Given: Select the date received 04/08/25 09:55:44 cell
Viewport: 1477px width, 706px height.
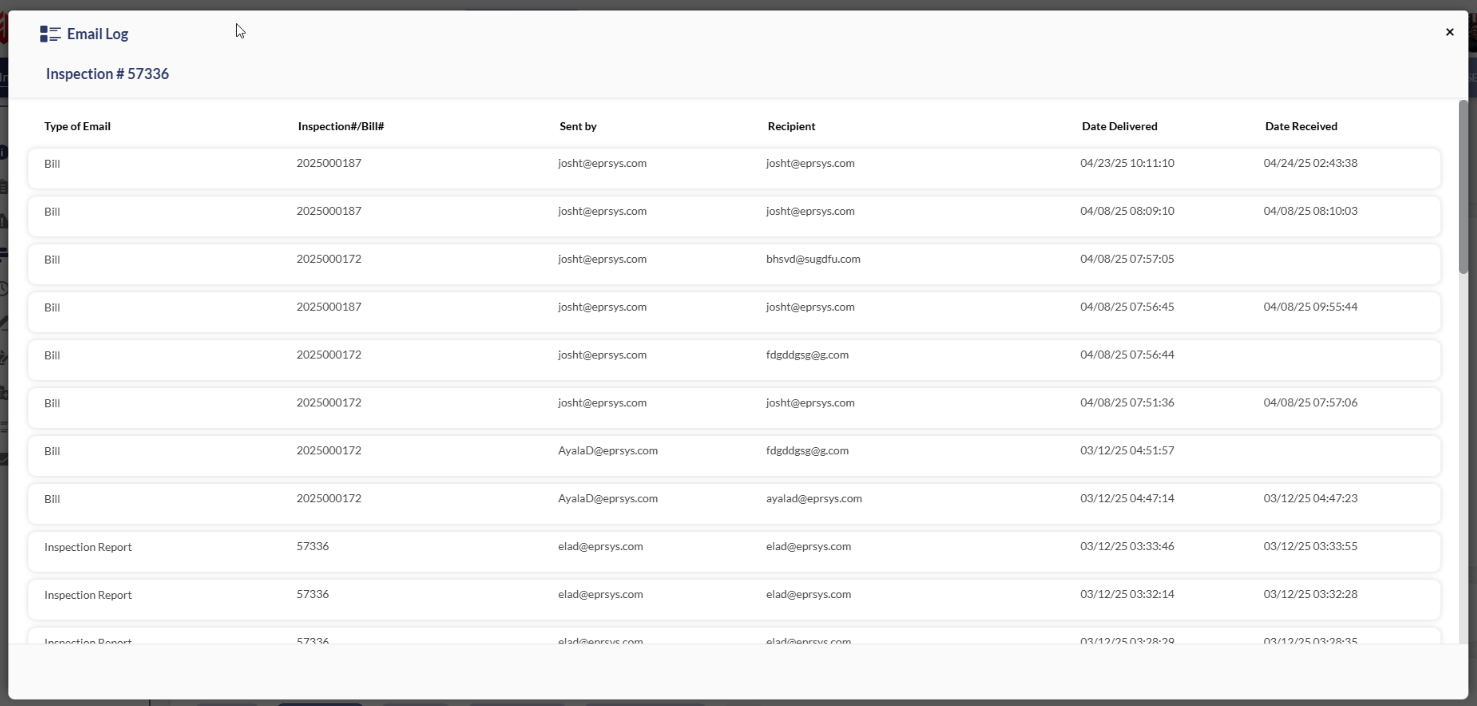Looking at the screenshot, I should pyautogui.click(x=1310, y=308).
